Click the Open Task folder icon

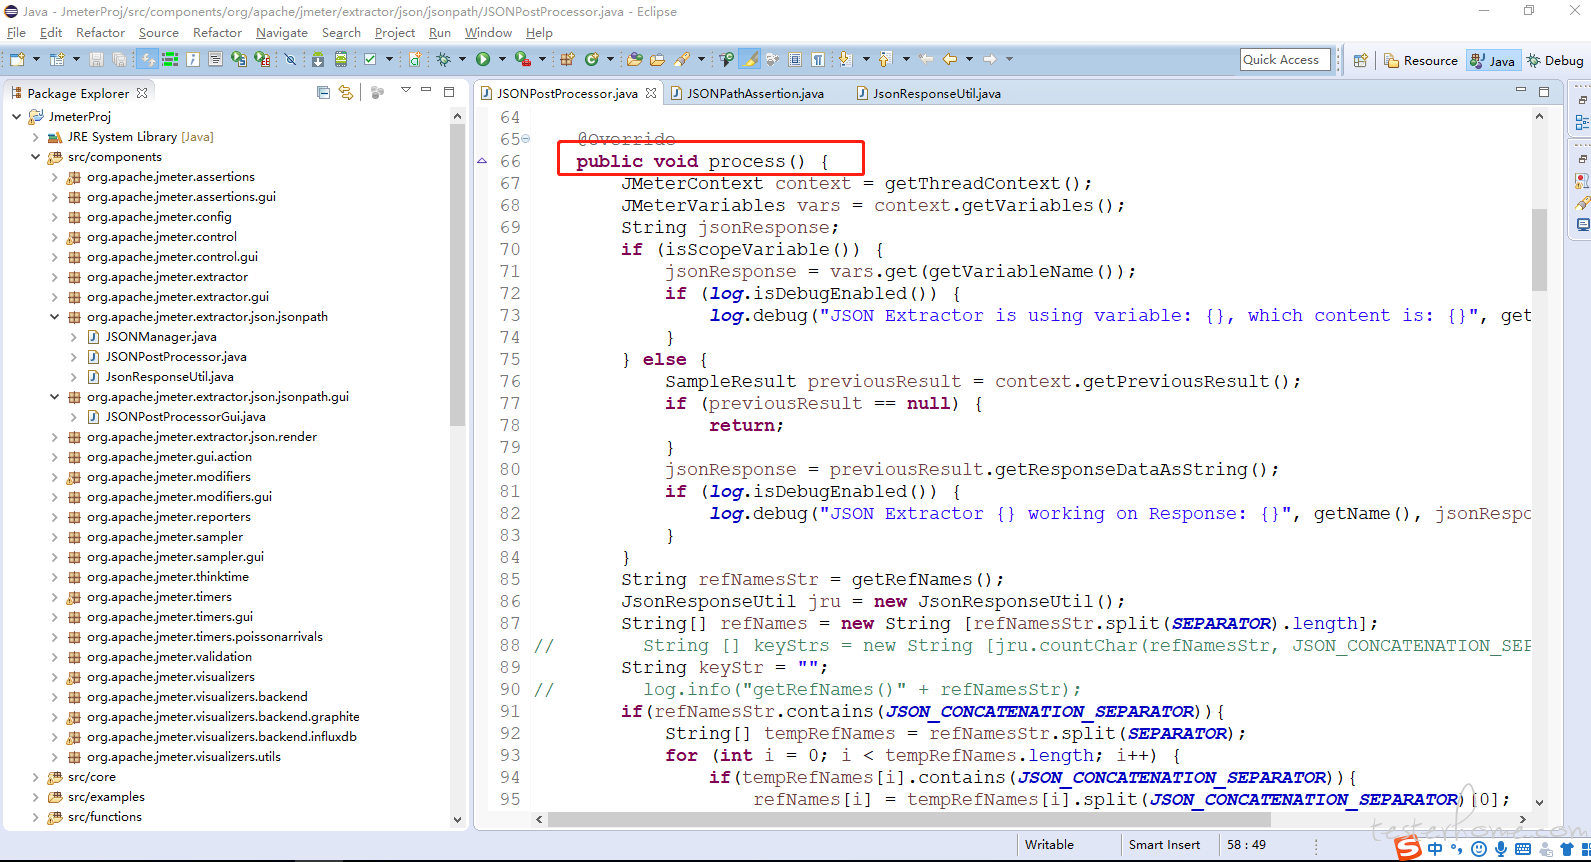tap(657, 60)
